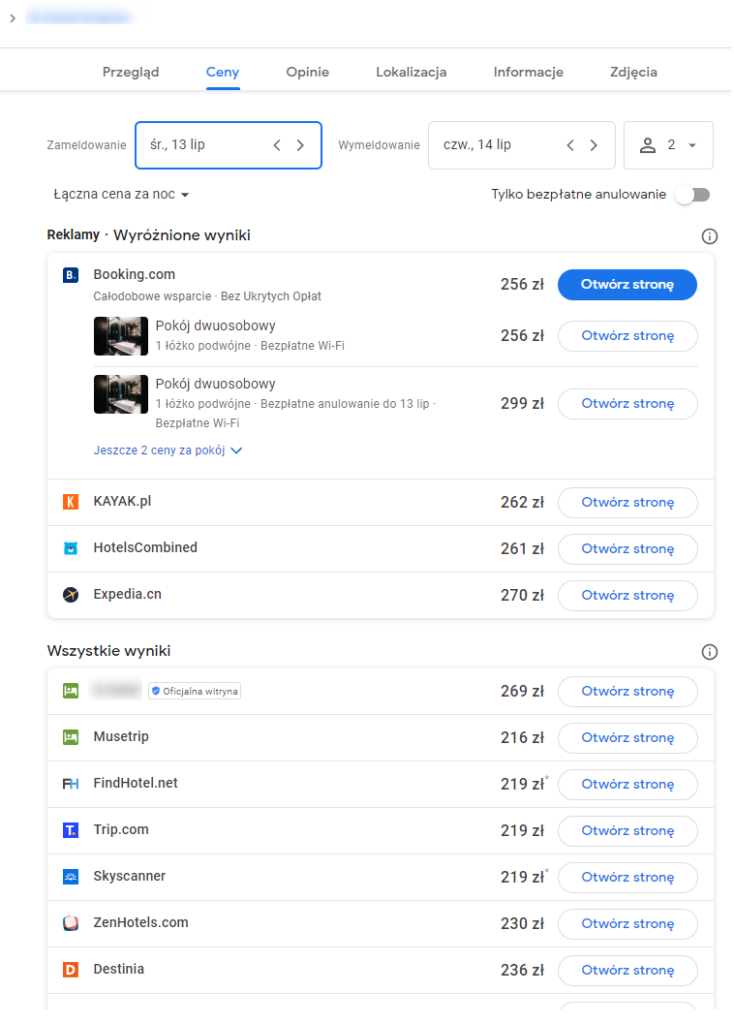Image resolution: width=734 pixels, height=1024 pixels.
Task: Click the HotelsCombined provider name
Action: click(145, 547)
